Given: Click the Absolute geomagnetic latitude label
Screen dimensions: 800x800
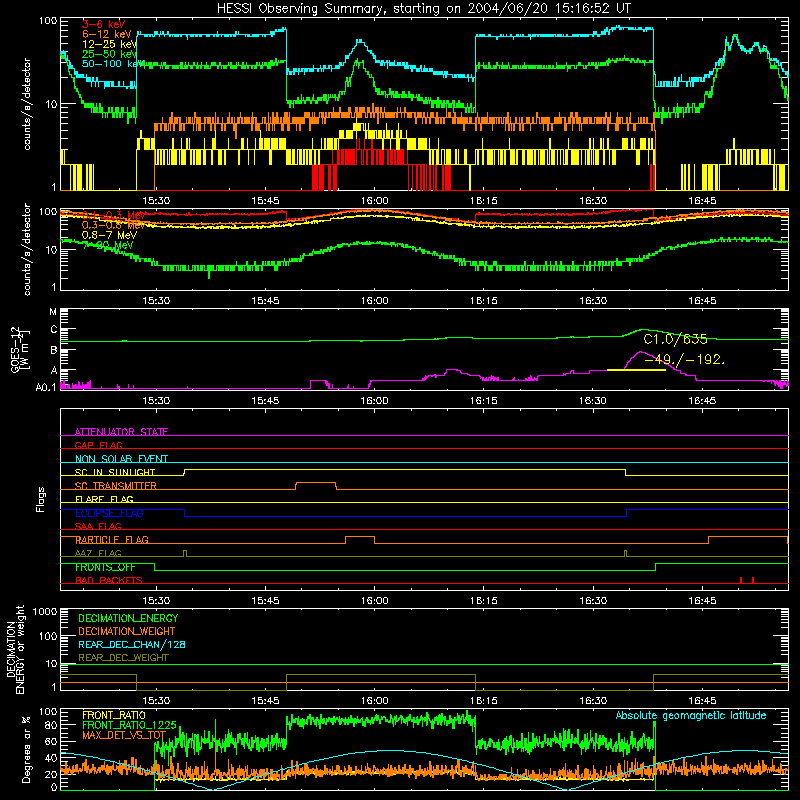Looking at the screenshot, I should (691, 716).
